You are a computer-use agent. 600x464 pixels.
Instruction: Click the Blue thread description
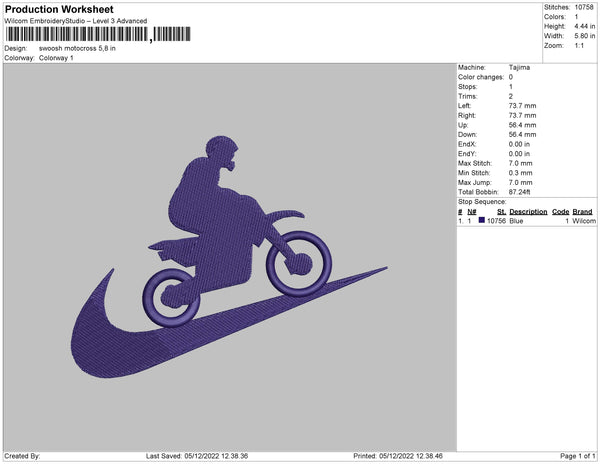coord(516,221)
